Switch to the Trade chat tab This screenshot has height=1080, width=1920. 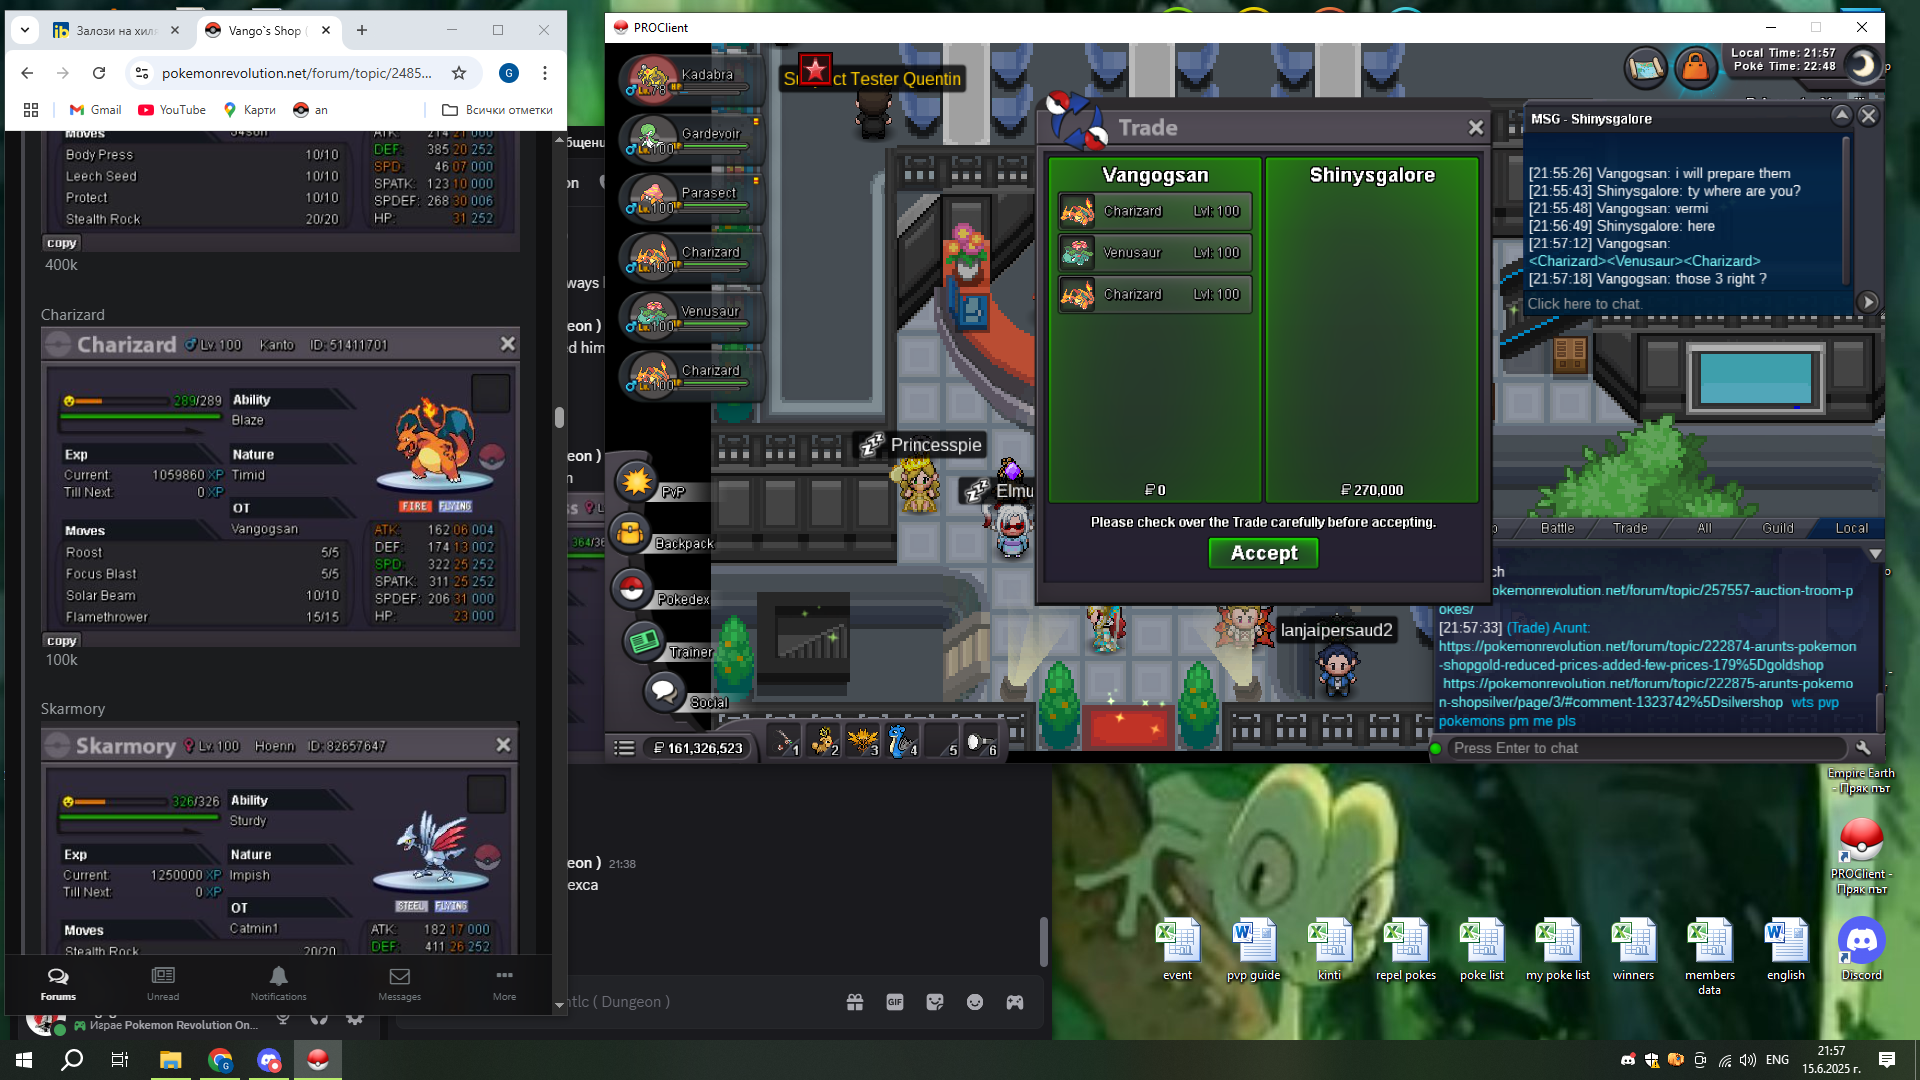1630,528
